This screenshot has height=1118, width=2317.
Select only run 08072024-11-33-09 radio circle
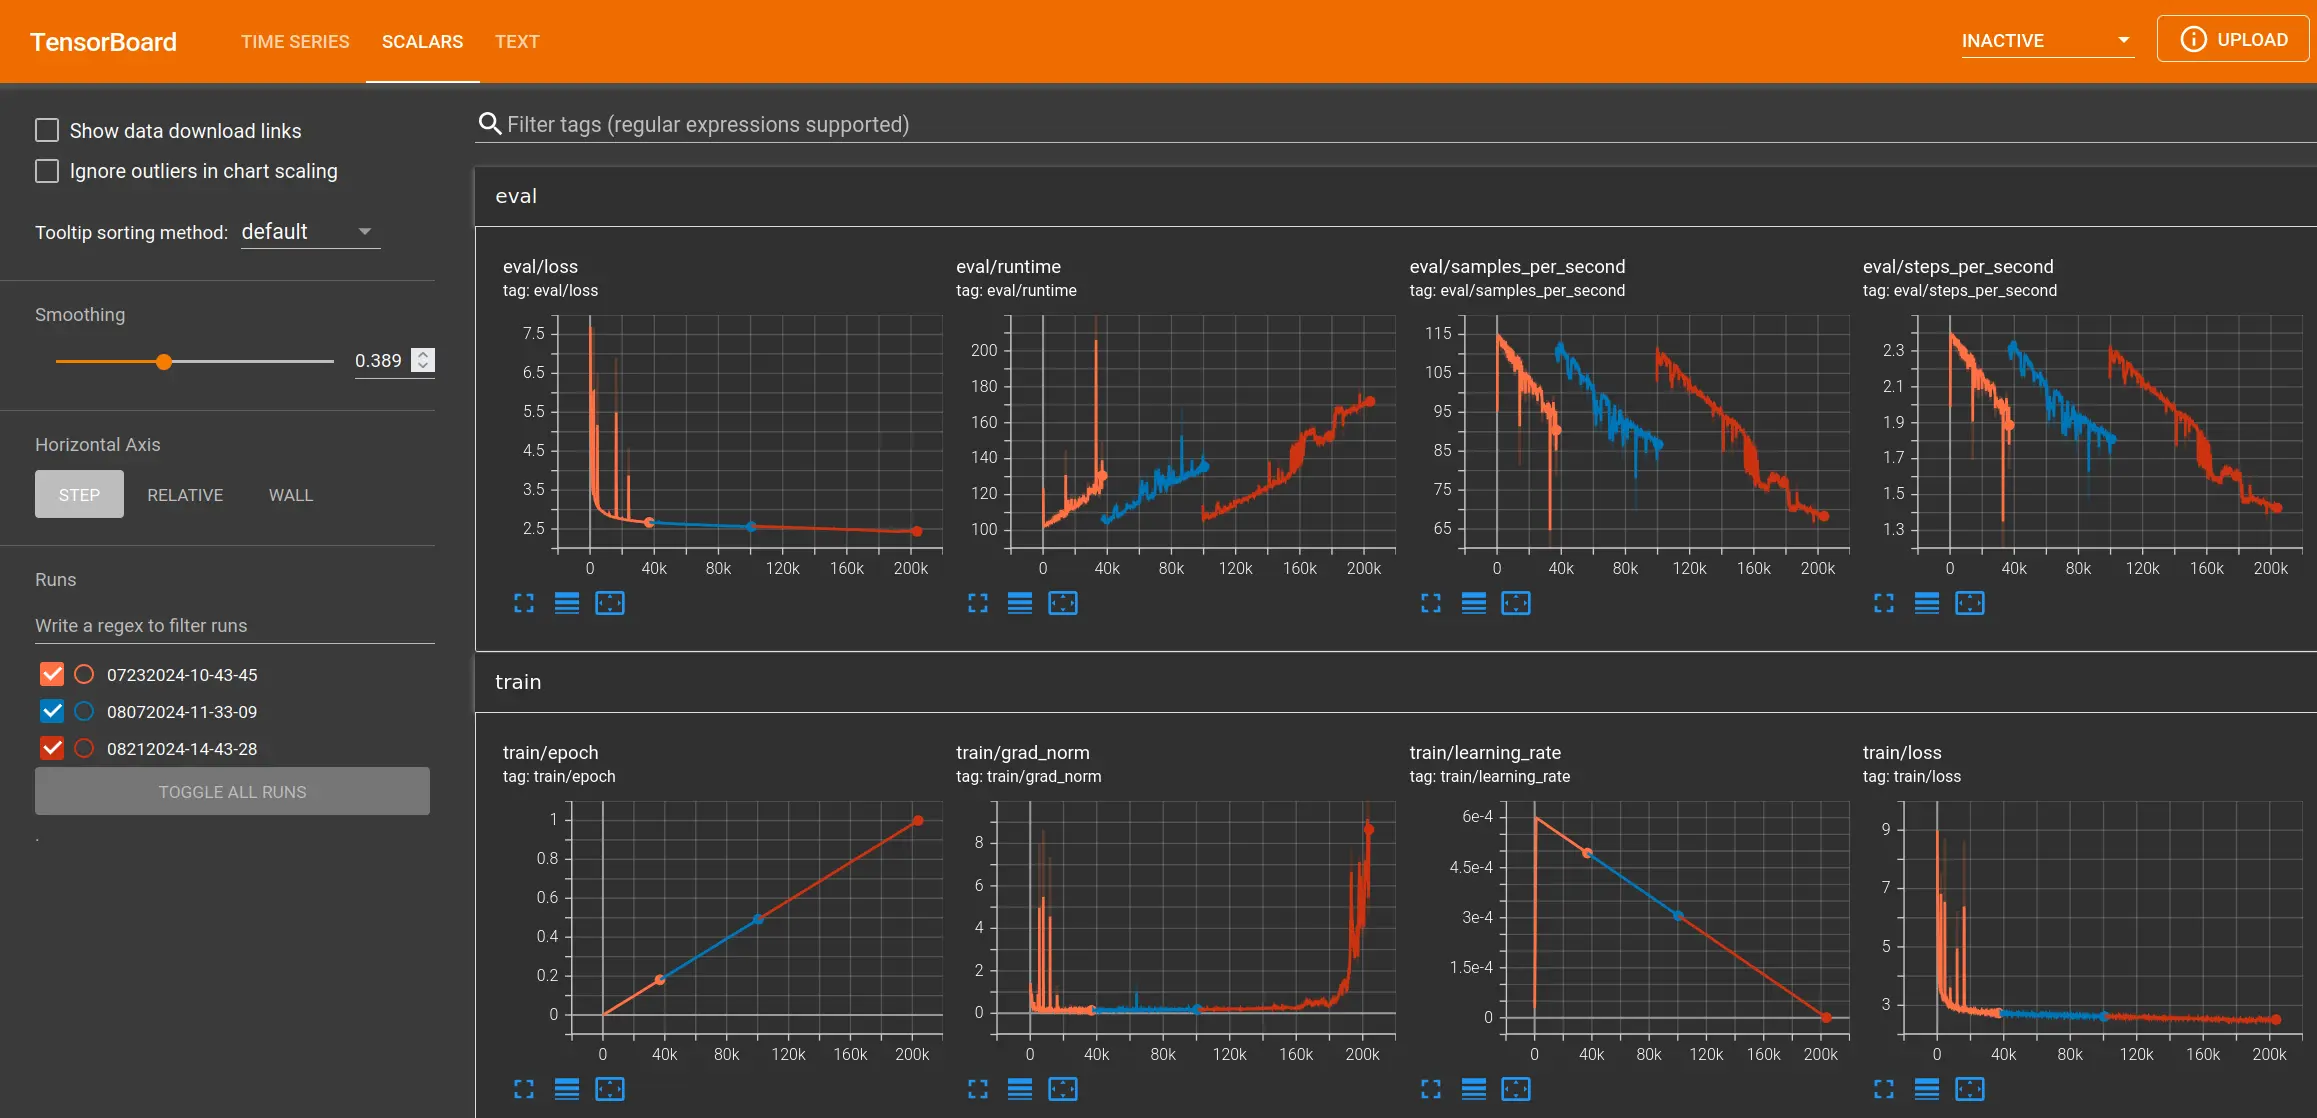[84, 711]
